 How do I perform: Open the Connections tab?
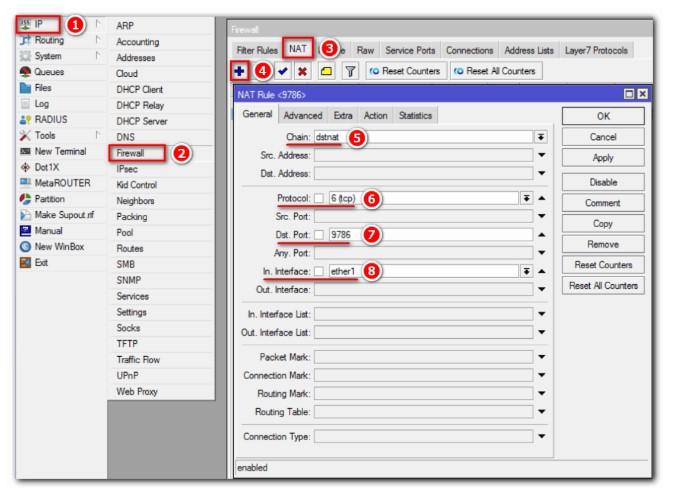[x=470, y=51]
